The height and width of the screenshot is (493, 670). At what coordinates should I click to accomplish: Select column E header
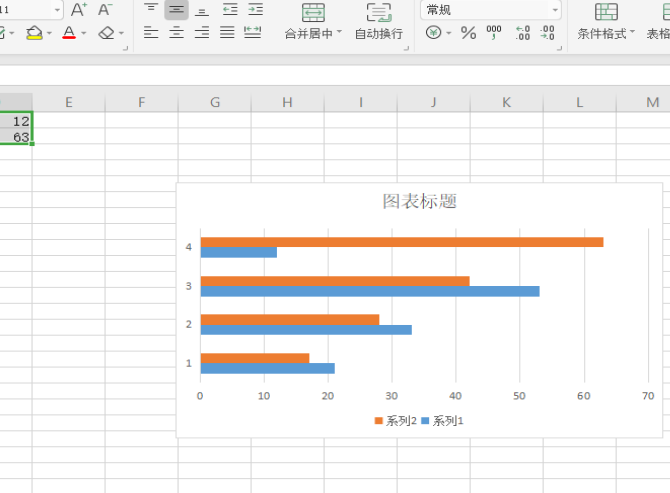coord(68,102)
